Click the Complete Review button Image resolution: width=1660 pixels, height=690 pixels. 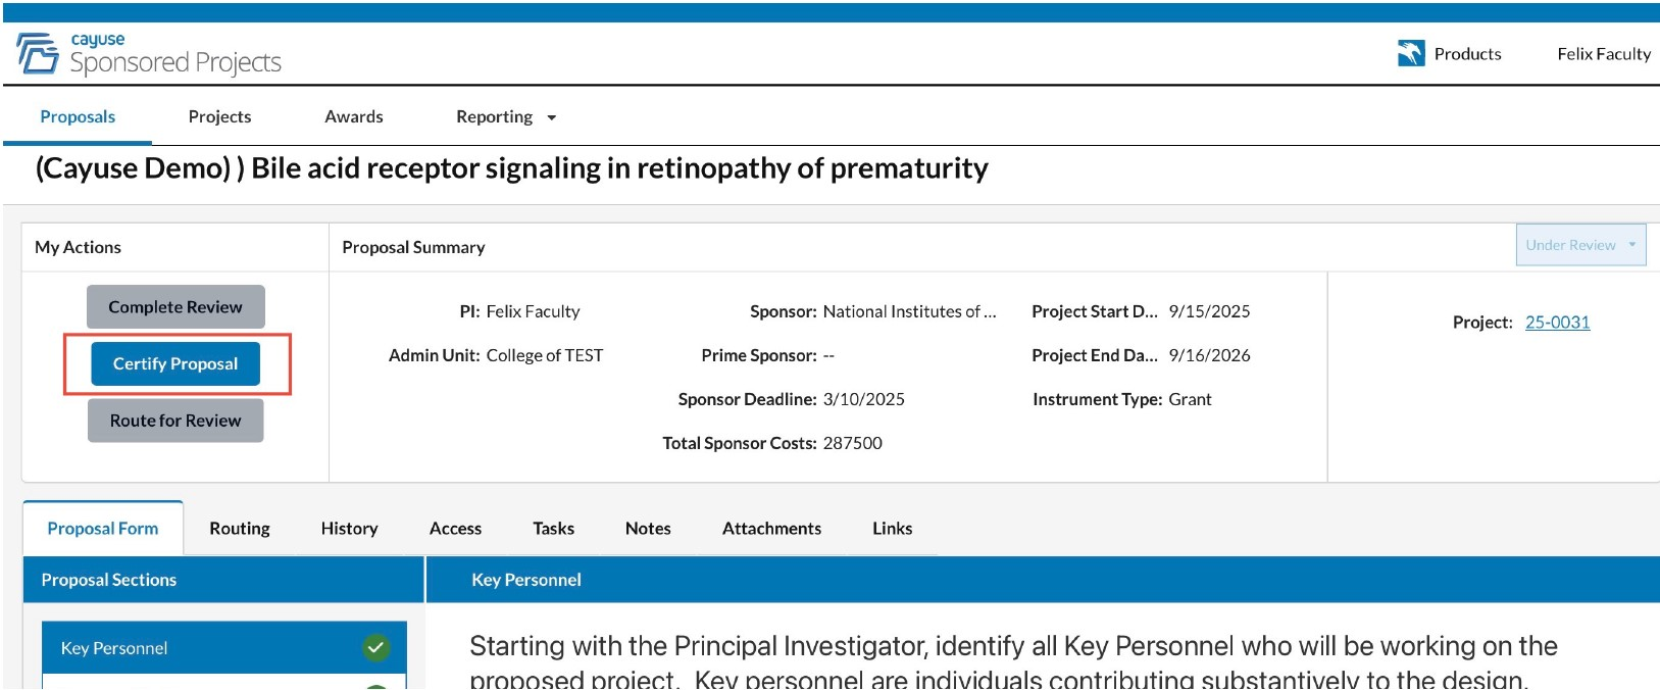175,307
